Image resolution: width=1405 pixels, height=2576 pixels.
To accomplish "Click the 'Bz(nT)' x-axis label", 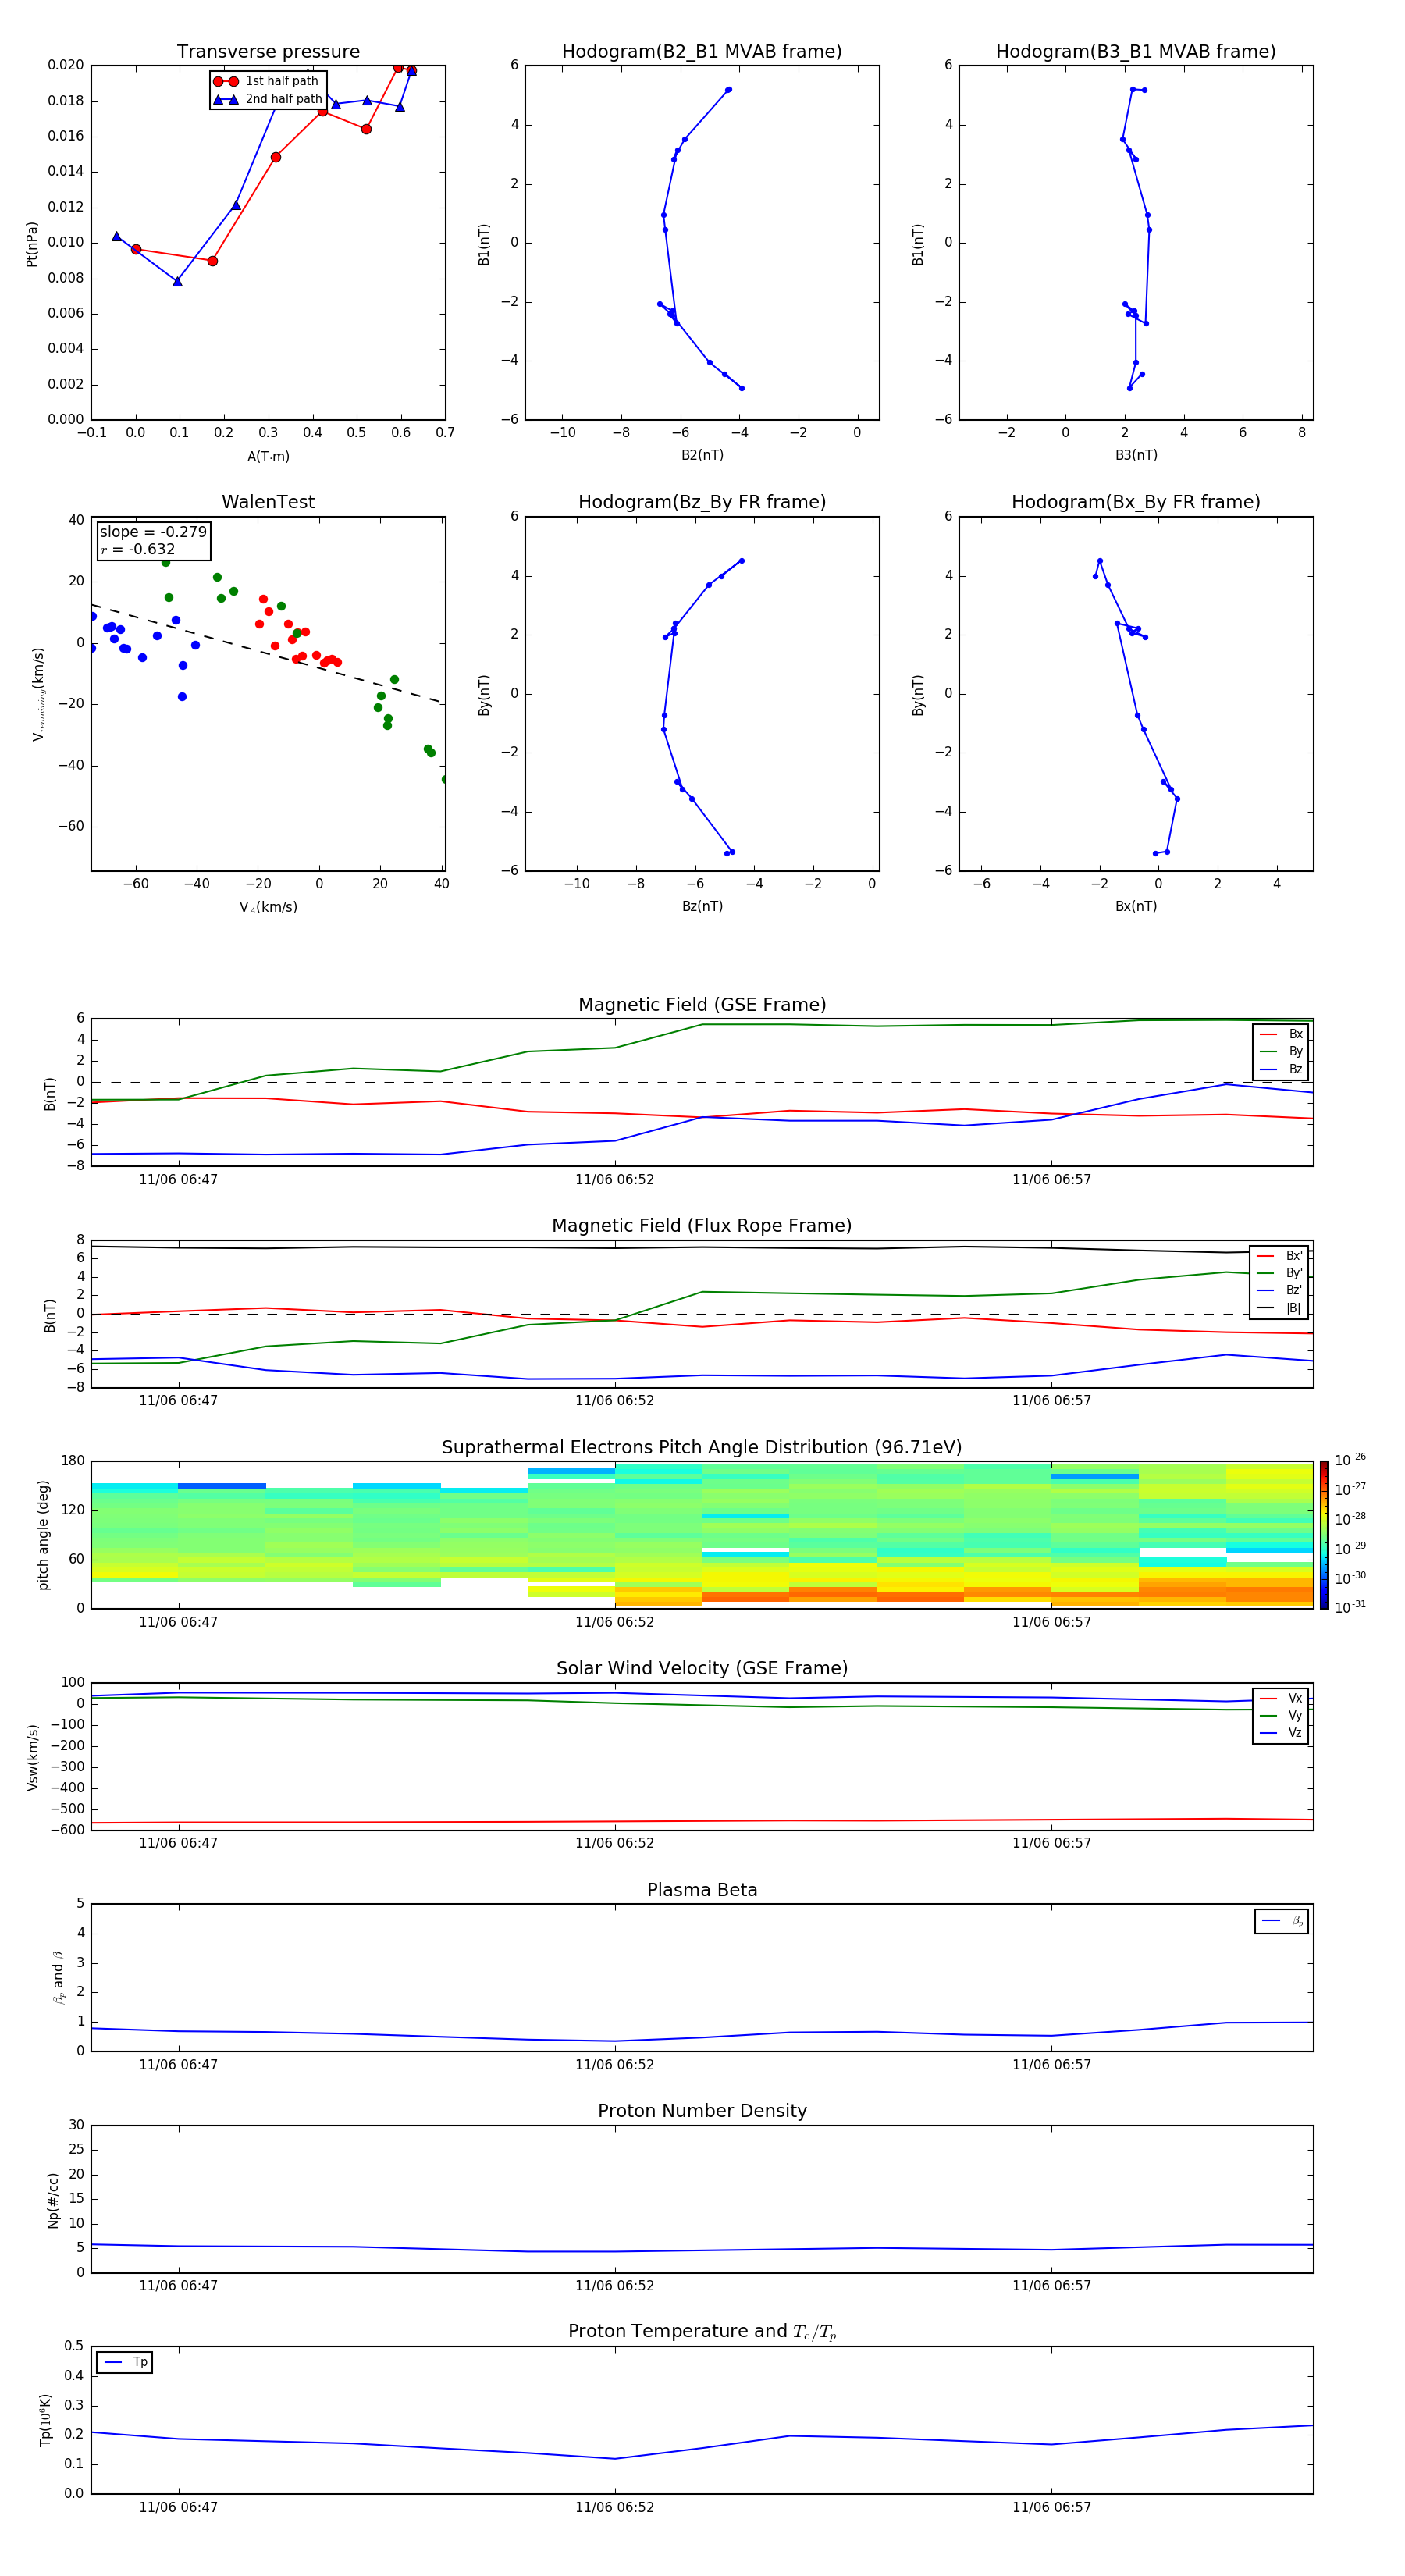I will point(702,906).
